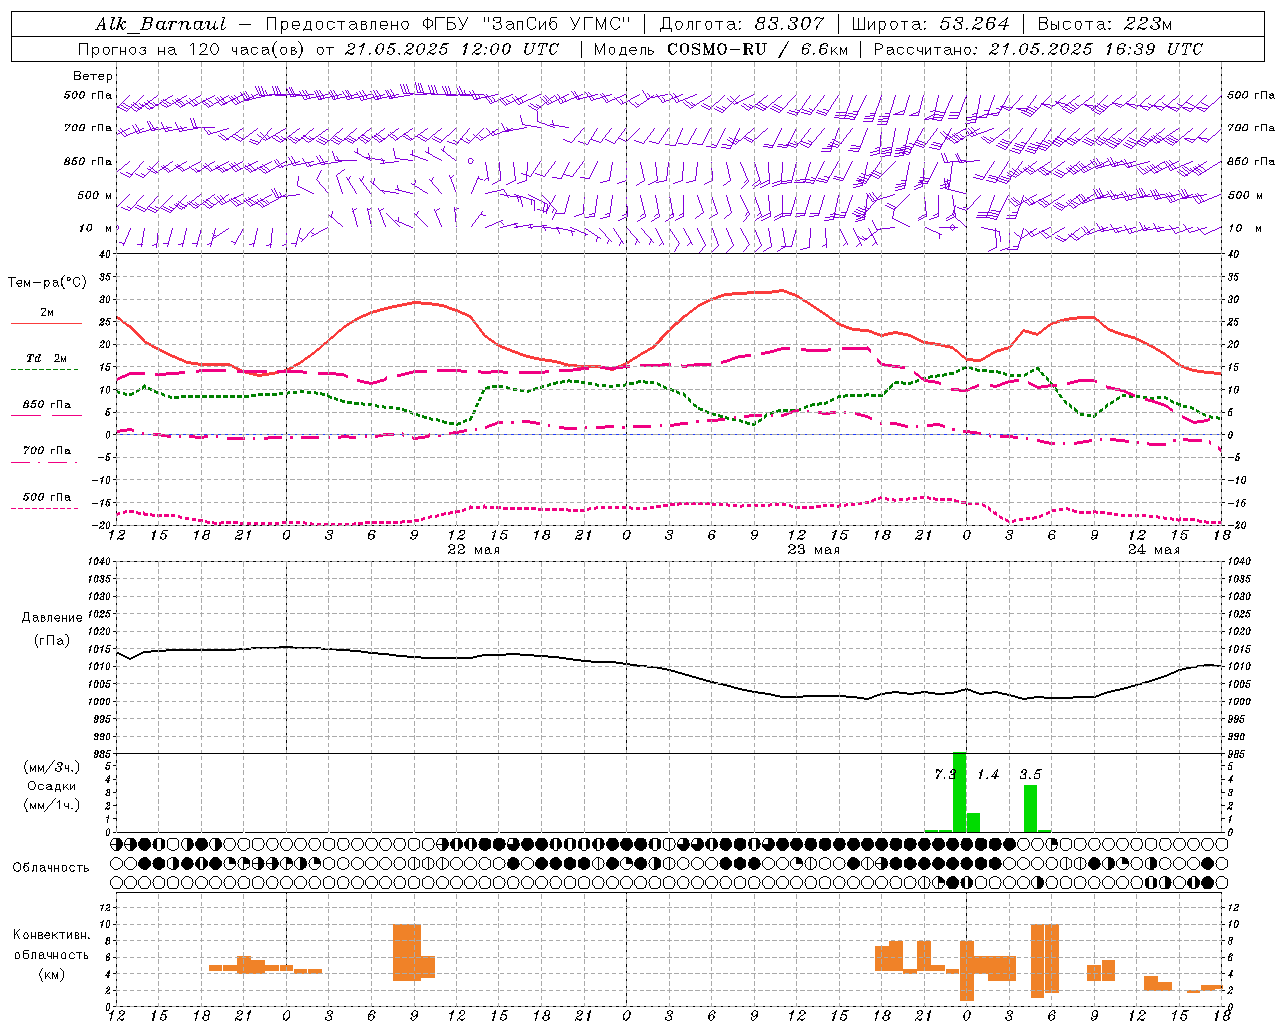The image size is (1280, 1024).
Task: Click the 'Модель COSMO-RU / 6.6км' label
Action: pyautogui.click(x=720, y=49)
